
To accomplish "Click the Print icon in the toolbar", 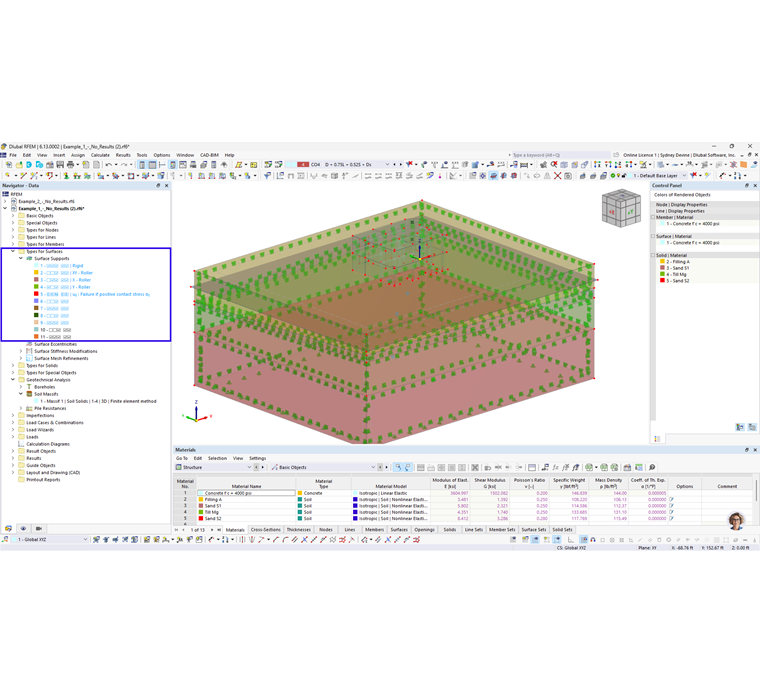I will (x=70, y=165).
